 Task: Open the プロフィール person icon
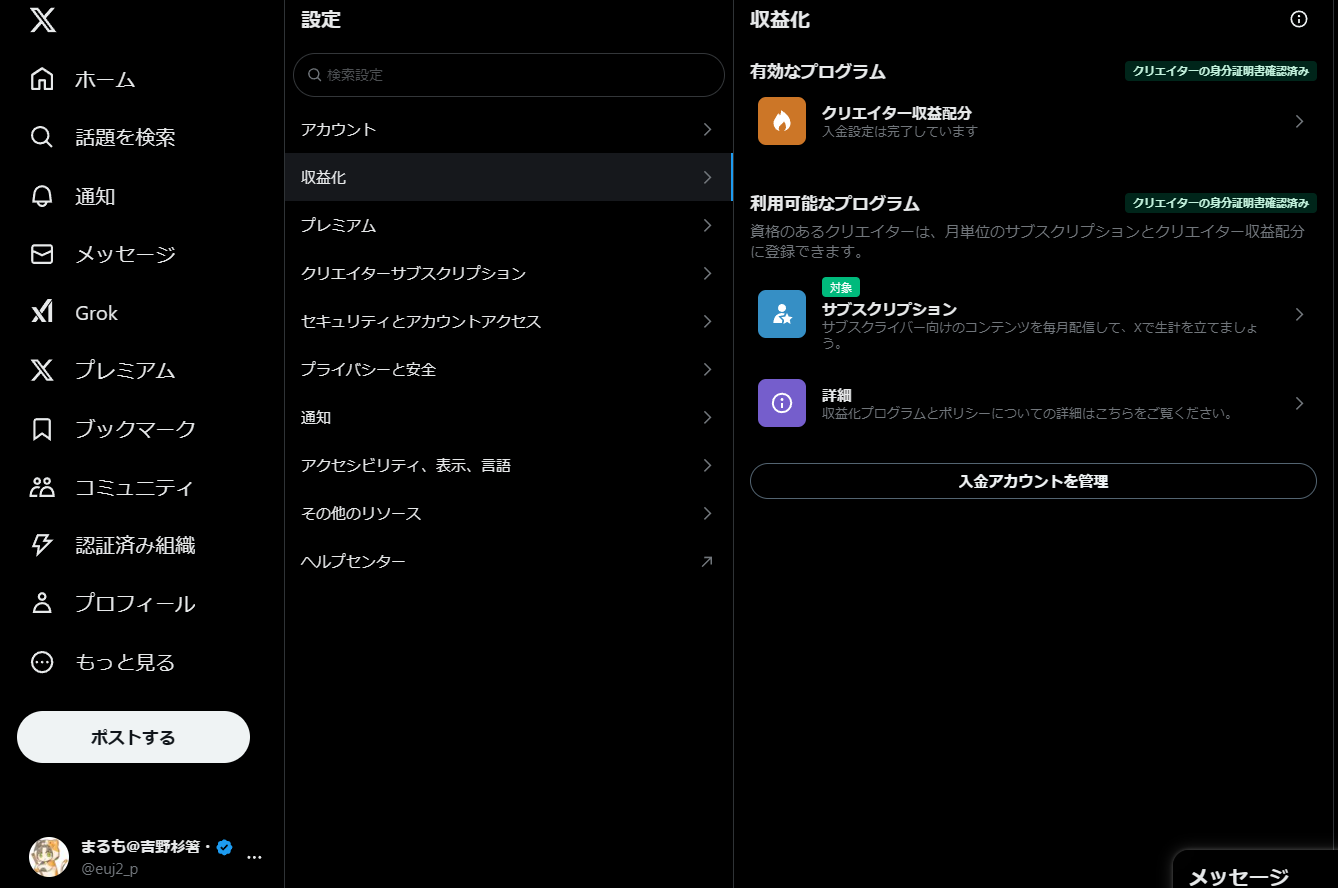point(42,603)
